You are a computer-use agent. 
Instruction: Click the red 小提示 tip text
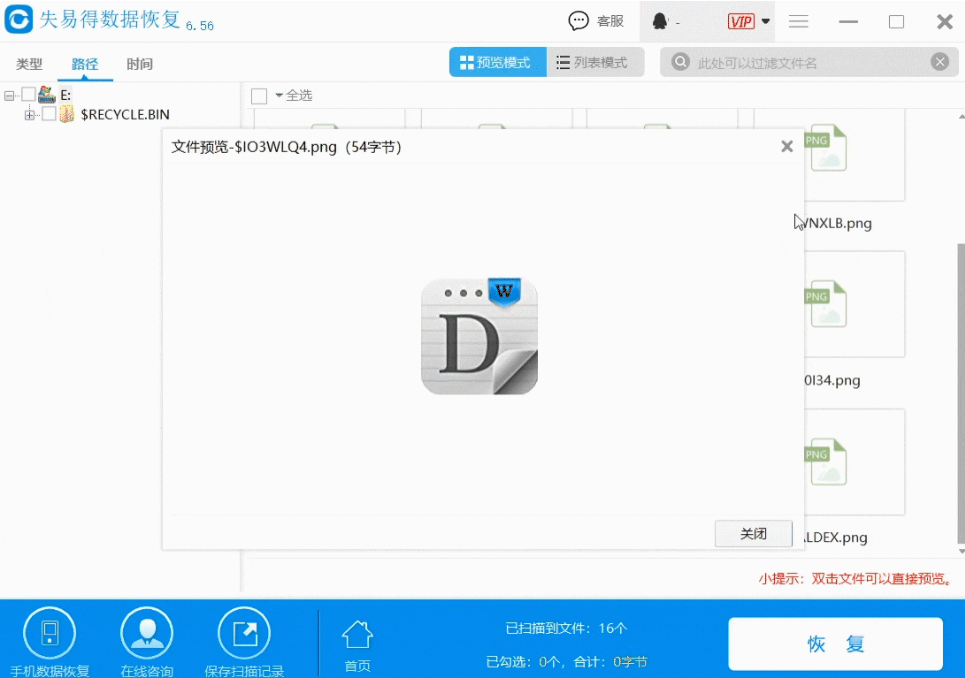[x=855, y=578]
